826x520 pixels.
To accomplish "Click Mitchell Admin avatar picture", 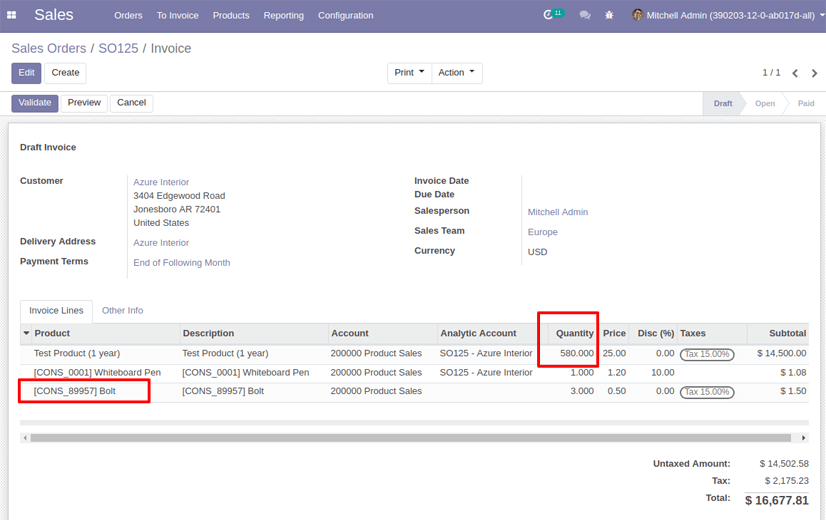I will (x=637, y=15).
